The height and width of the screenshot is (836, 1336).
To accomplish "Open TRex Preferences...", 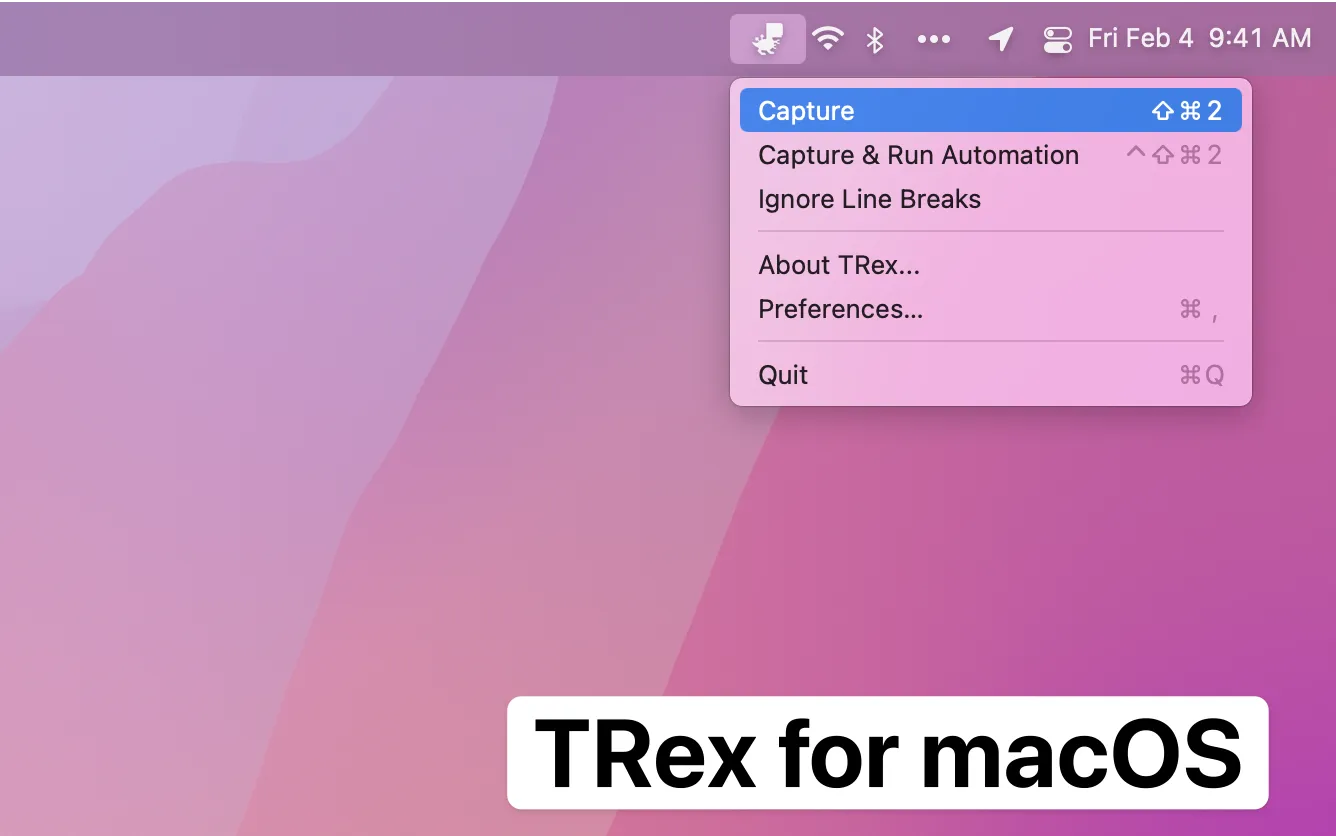I will click(x=990, y=309).
